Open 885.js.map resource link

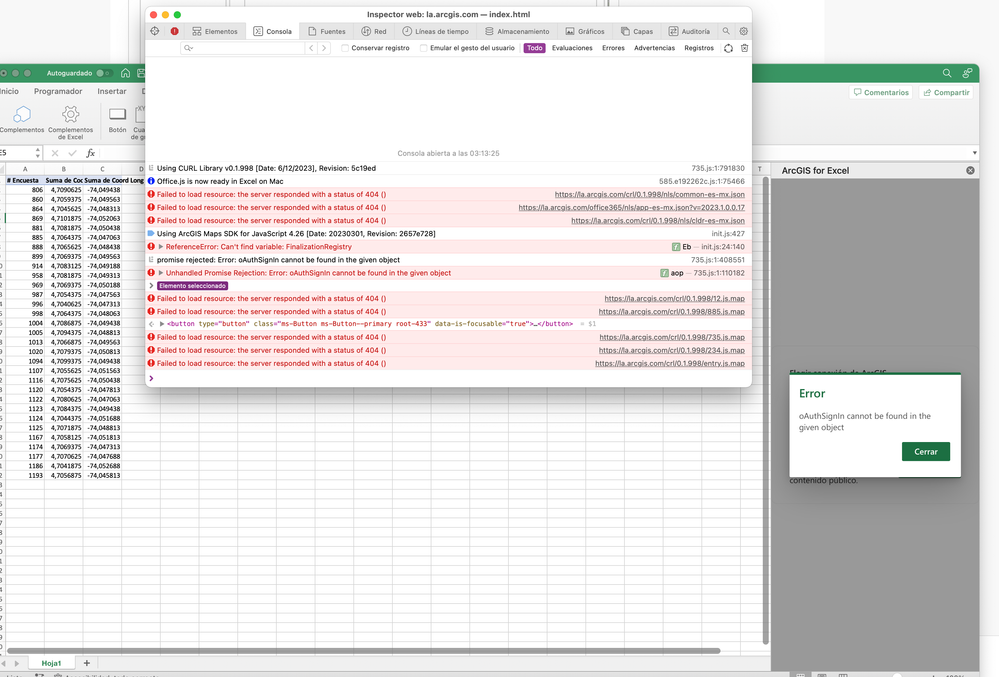(672, 311)
